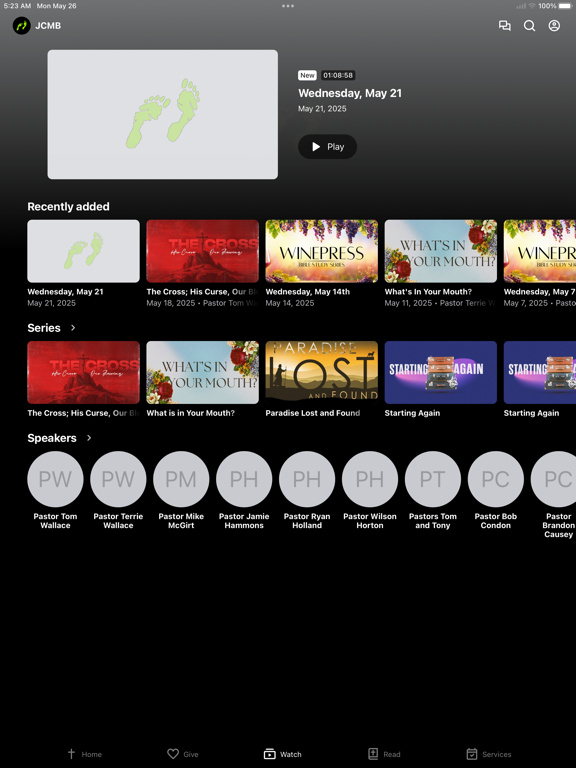Open the JCMB footprints logo
This screenshot has height=768, width=576.
pos(22,25)
